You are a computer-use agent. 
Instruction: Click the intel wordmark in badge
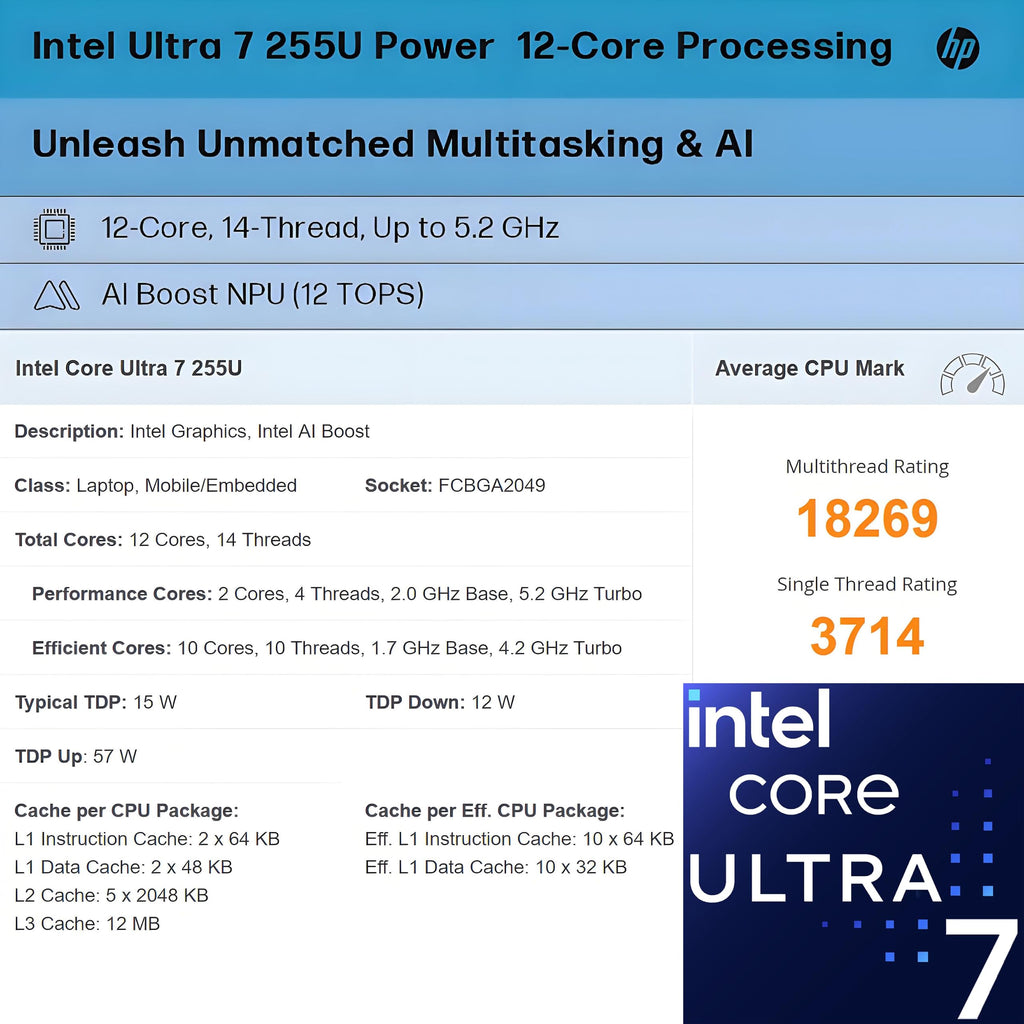(759, 718)
